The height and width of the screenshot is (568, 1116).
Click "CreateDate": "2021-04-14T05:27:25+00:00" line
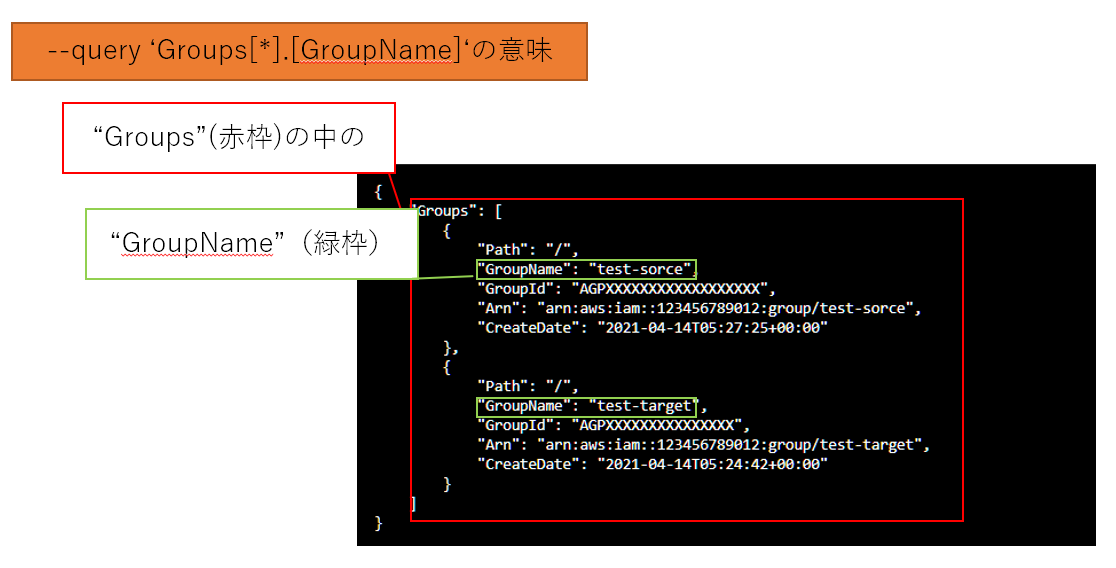pos(653,328)
